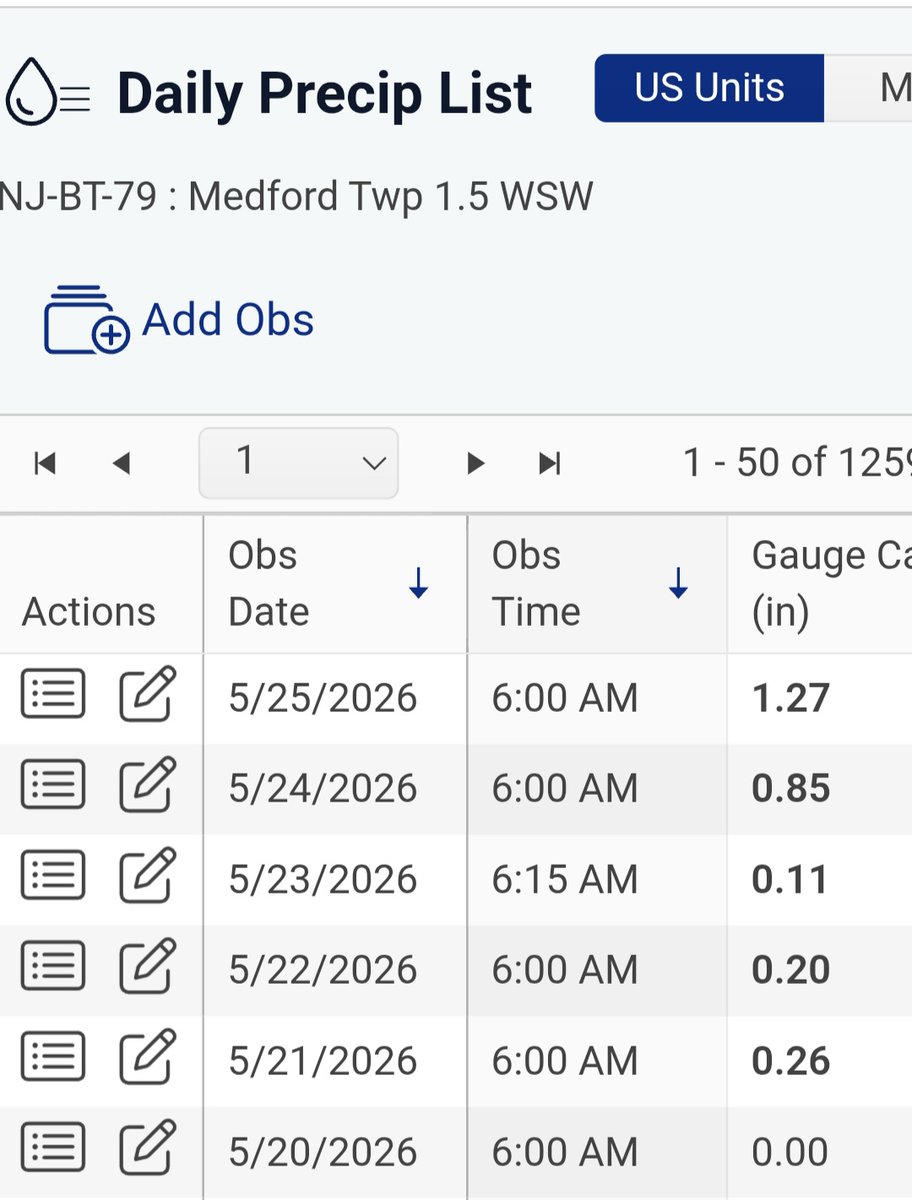Click gauge value 1.27
The width and height of the screenshot is (912, 1200).
[791, 698]
